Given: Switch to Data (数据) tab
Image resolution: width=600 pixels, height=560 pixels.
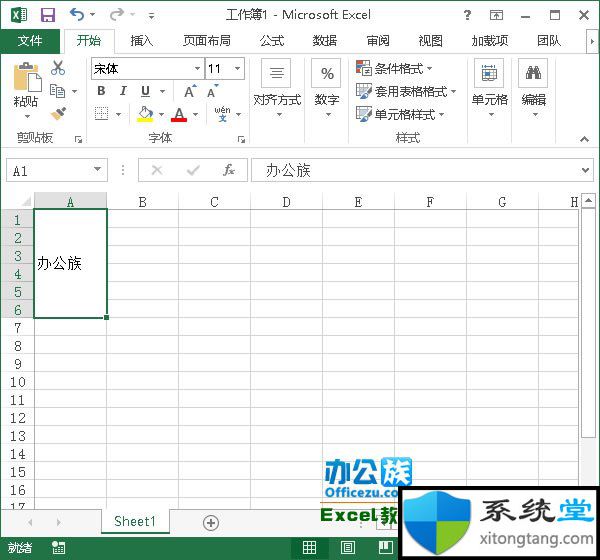Looking at the screenshot, I should click(324, 41).
